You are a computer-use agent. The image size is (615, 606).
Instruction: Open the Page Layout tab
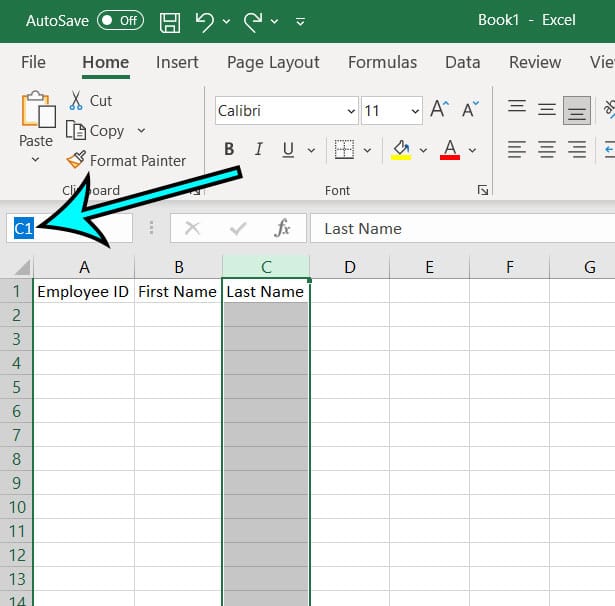[273, 62]
